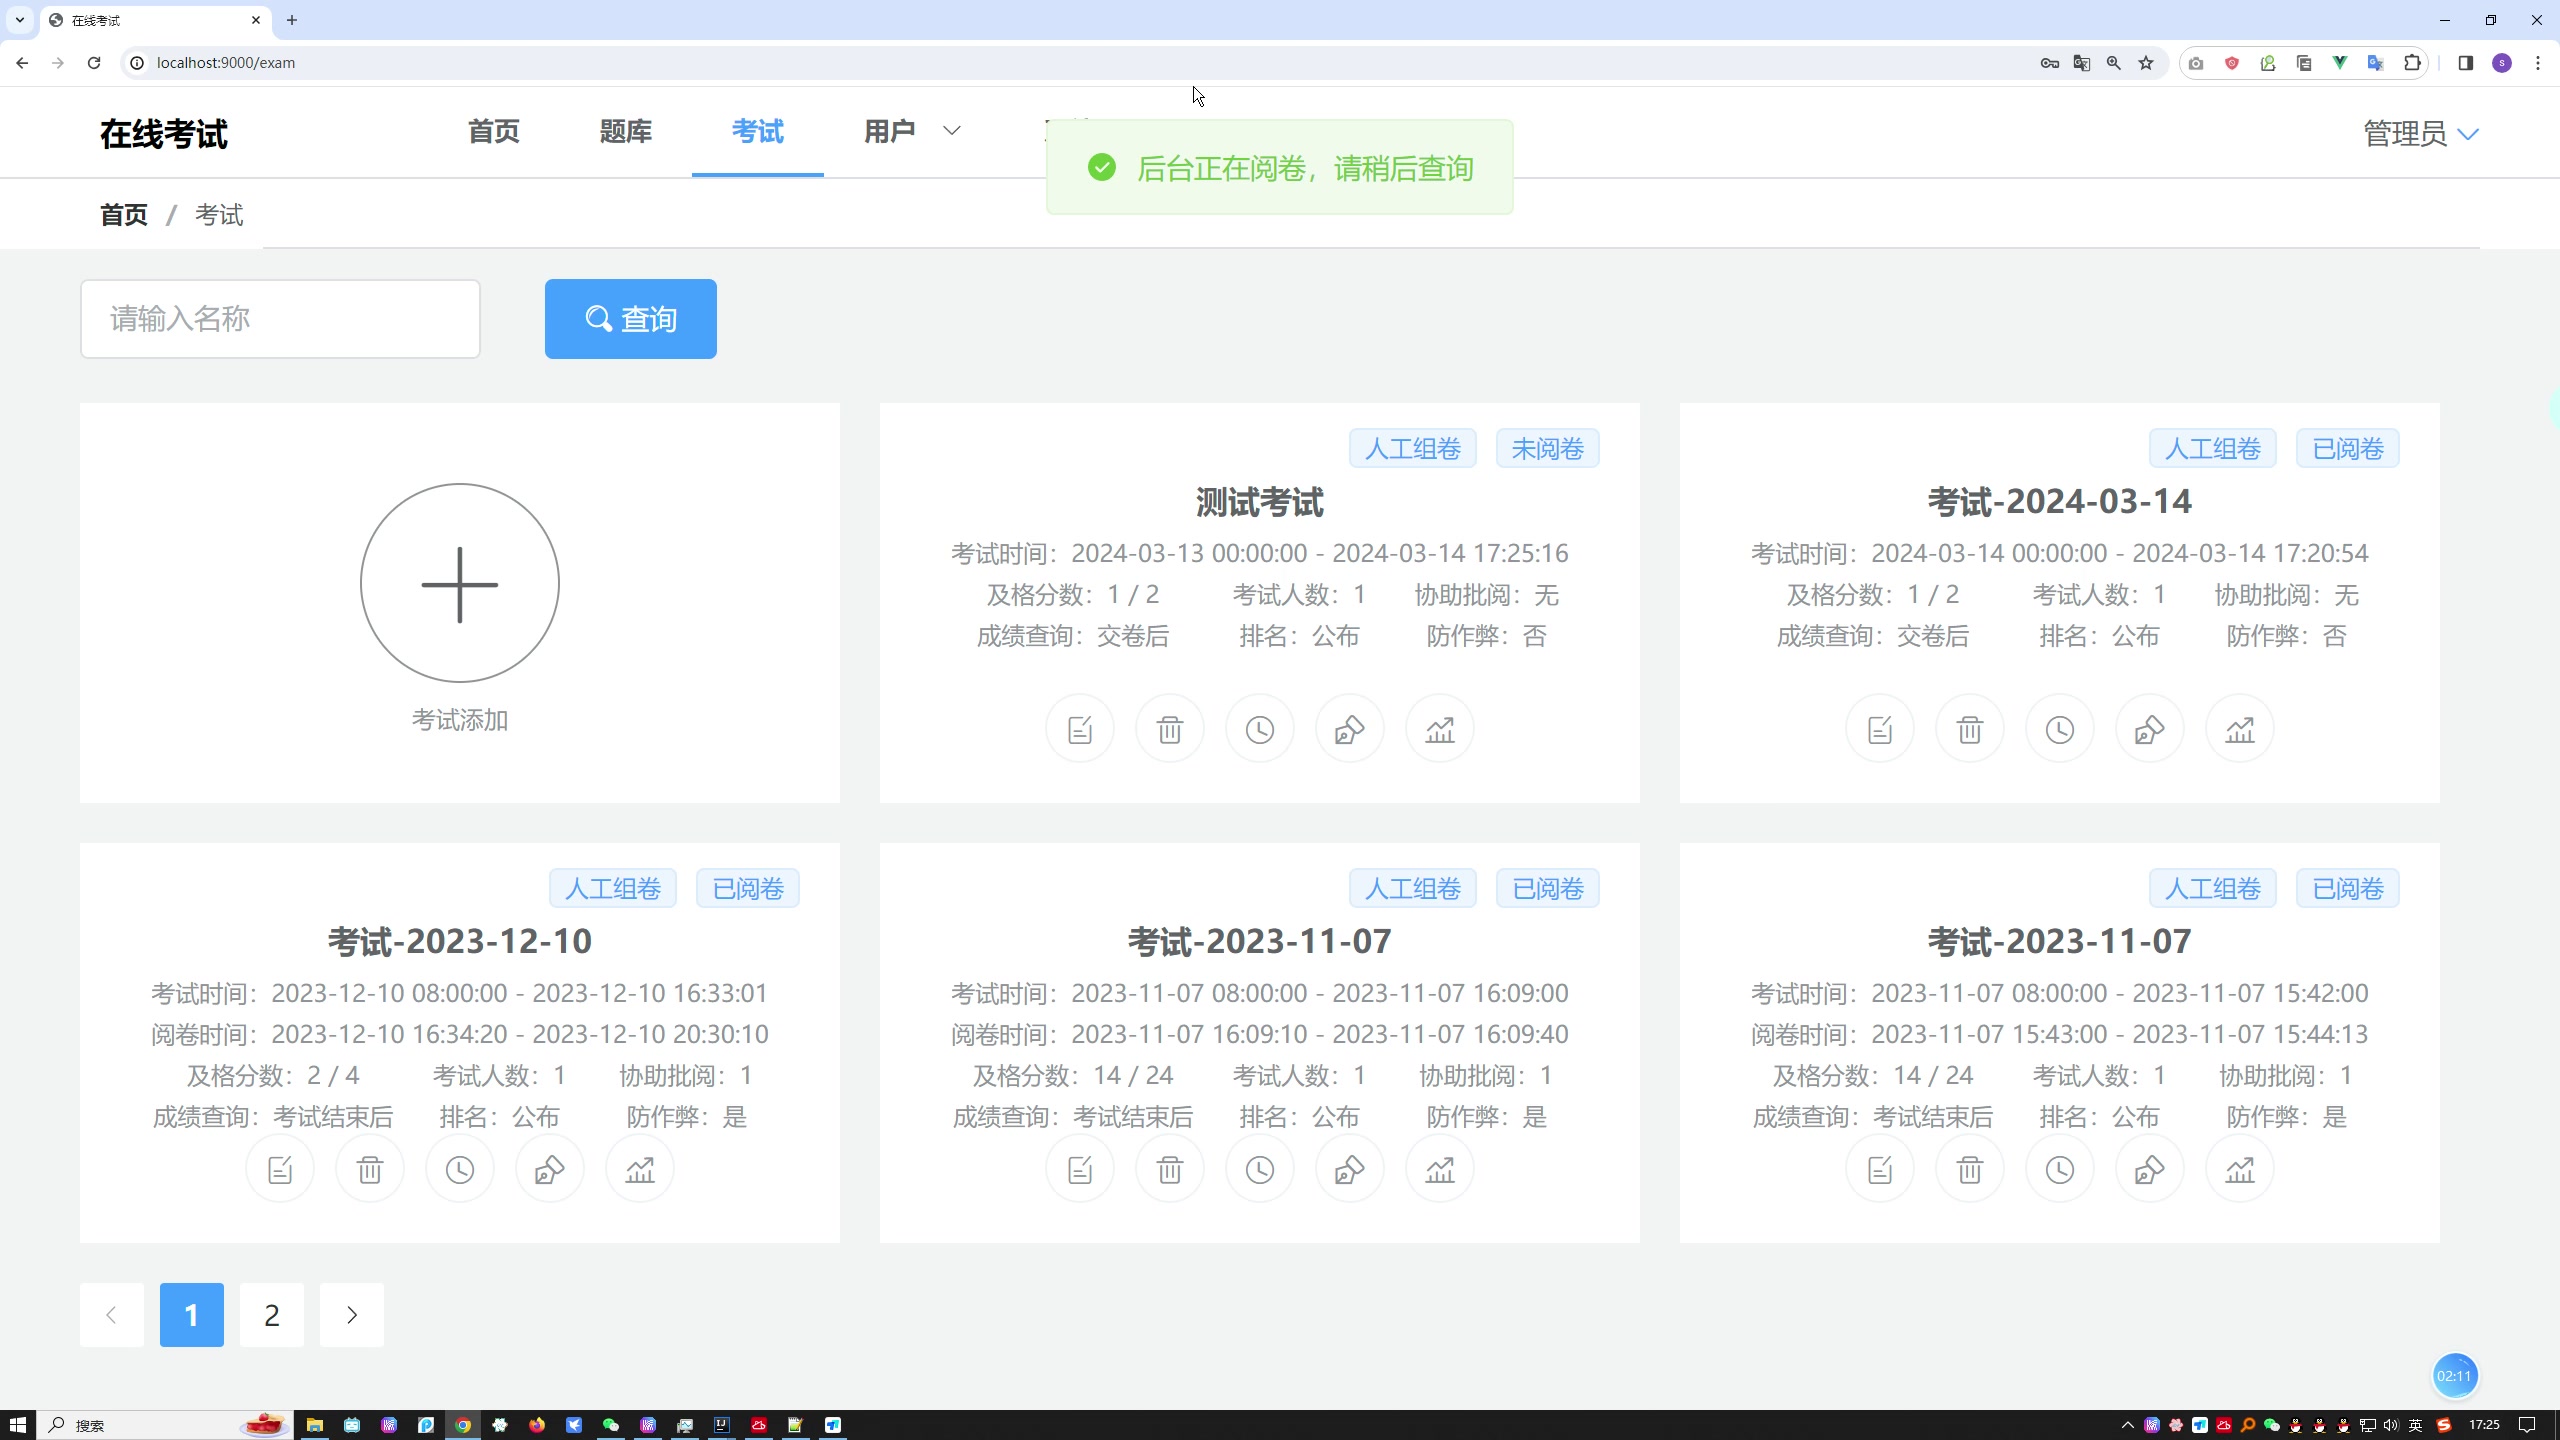Open time settings clock for 测试考试

coord(1260,729)
